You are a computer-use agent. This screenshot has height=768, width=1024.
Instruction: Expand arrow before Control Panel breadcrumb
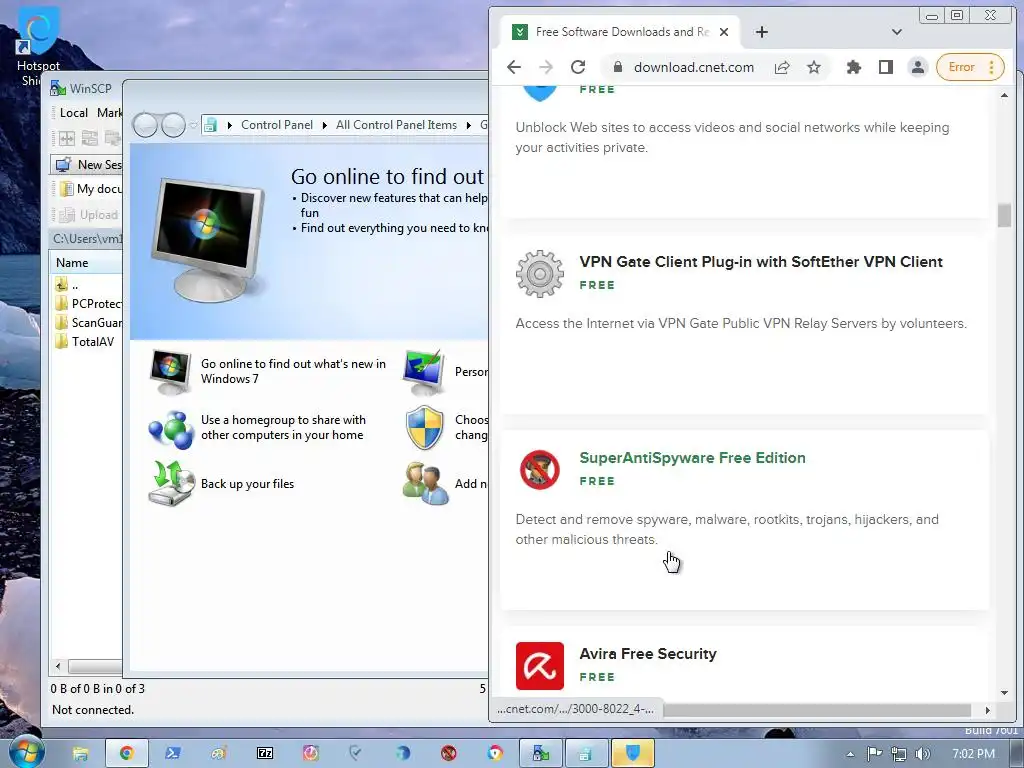coord(230,125)
